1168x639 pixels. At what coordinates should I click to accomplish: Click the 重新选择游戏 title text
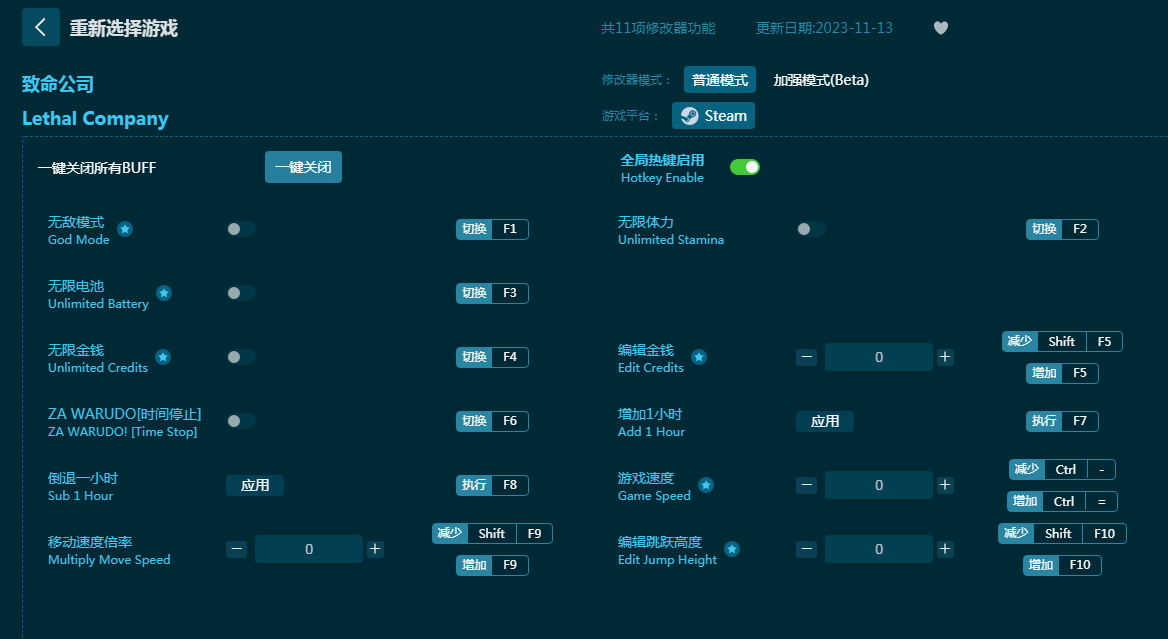pyautogui.click(x=124, y=28)
